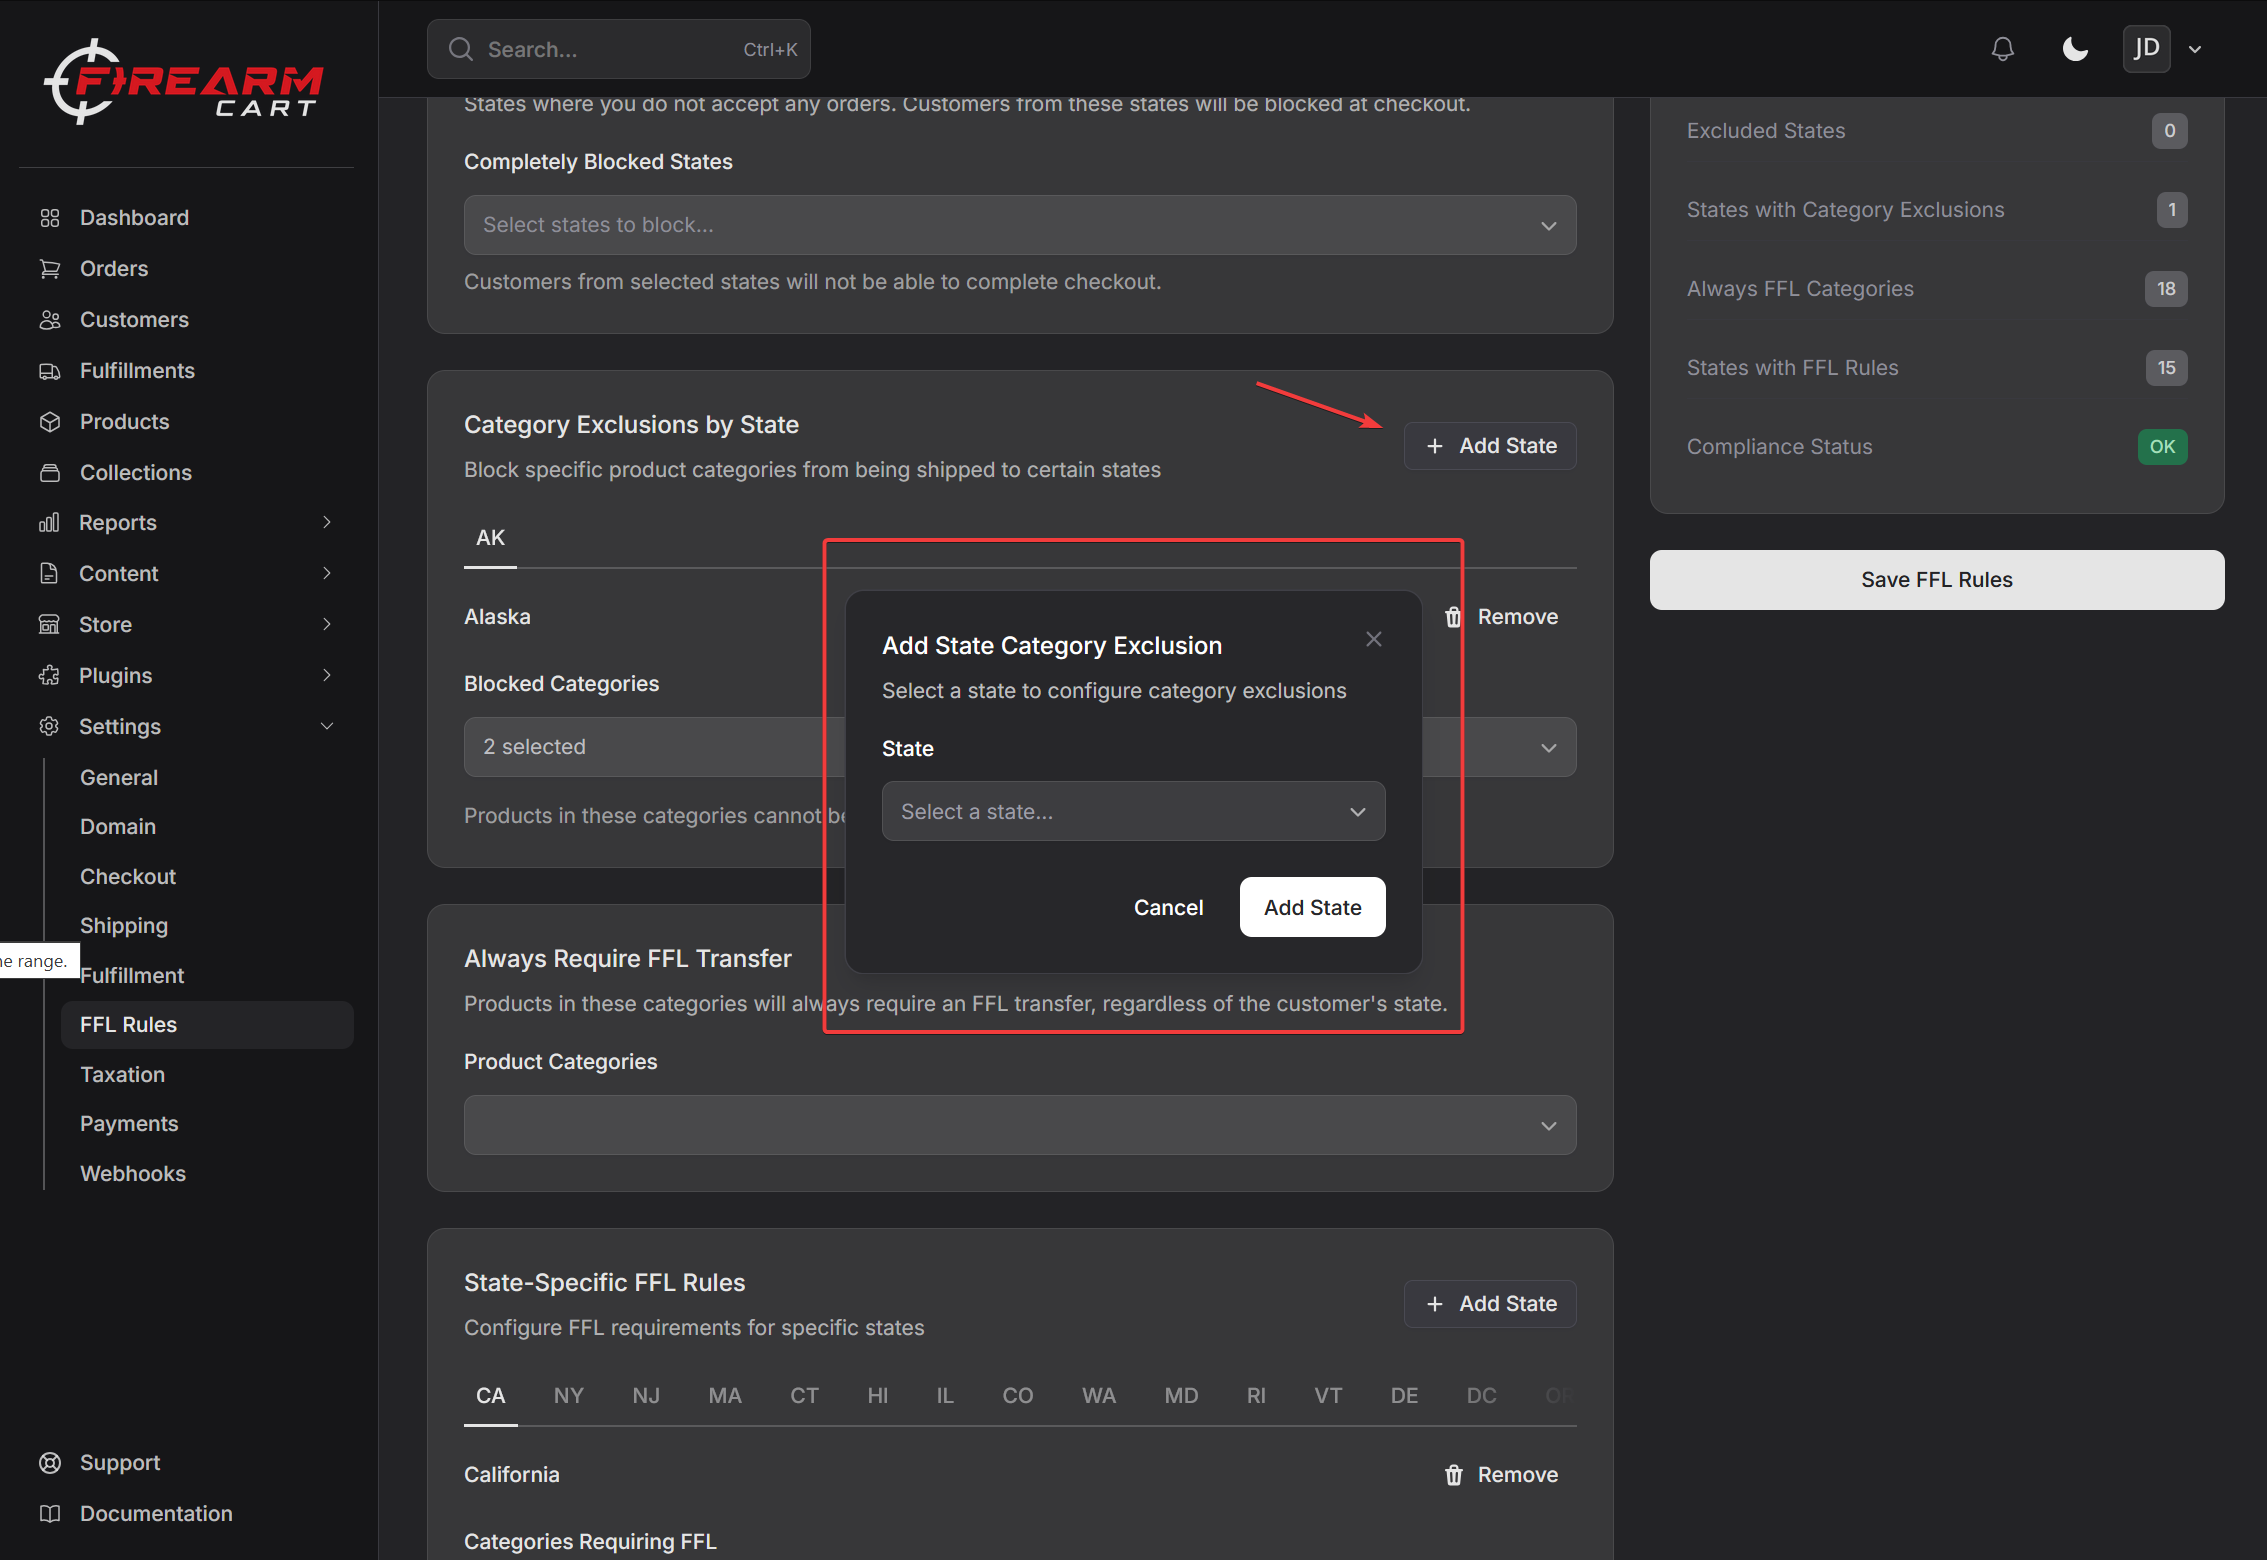Open Taxation settings
2267x1560 pixels.
[122, 1075]
